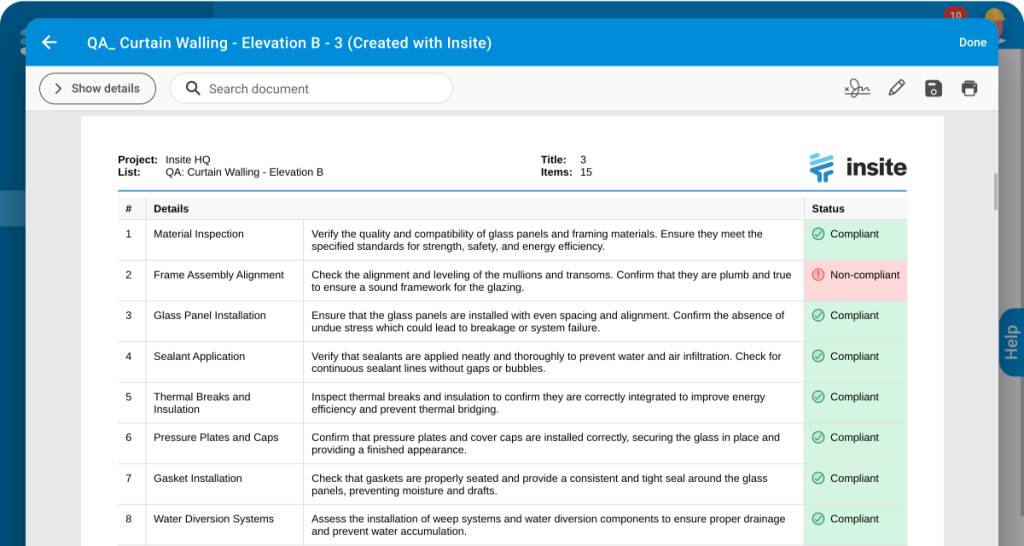Click the signature icon in toolbar
1024x546 pixels.
857,88
